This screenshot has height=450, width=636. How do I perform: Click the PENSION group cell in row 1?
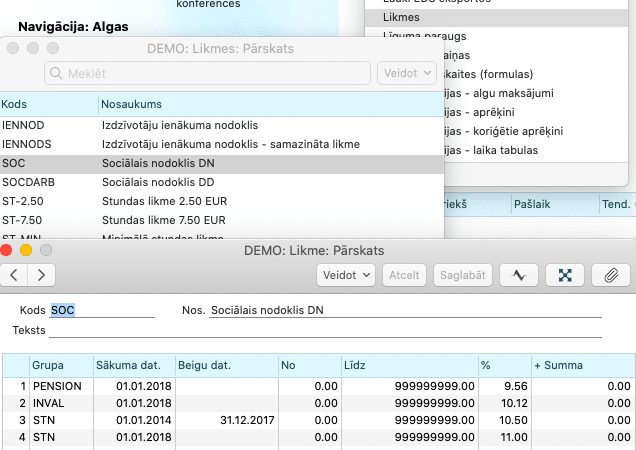[x=58, y=384]
